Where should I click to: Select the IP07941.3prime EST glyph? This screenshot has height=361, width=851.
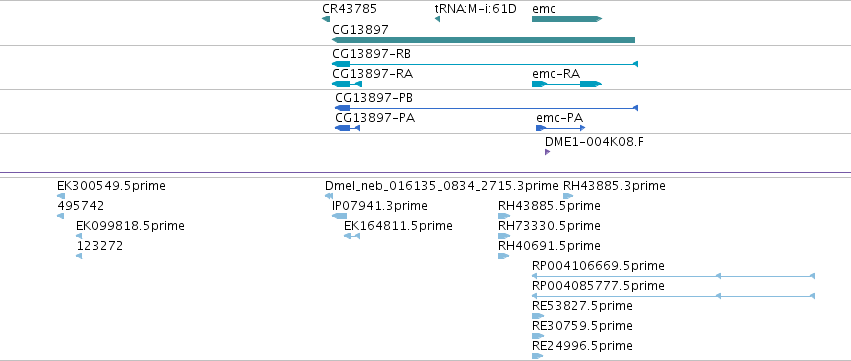(339, 216)
